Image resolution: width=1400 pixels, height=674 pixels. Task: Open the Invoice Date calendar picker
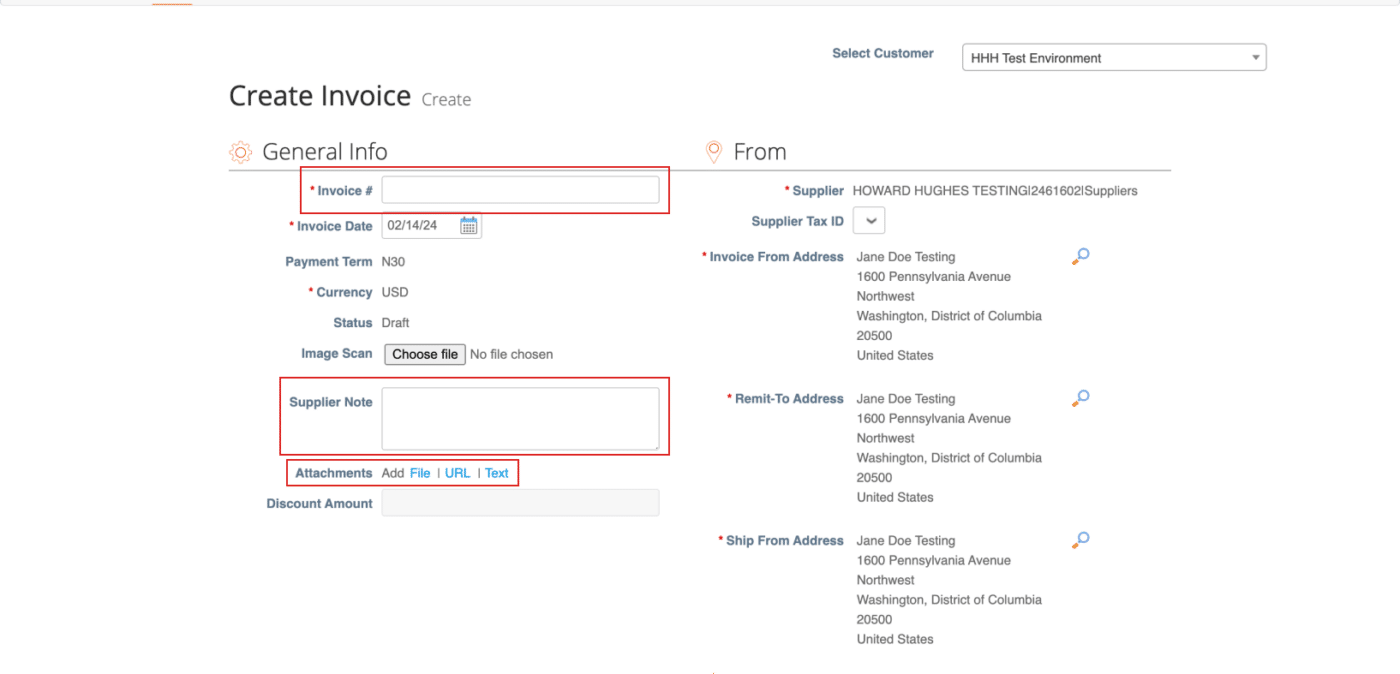(x=468, y=225)
